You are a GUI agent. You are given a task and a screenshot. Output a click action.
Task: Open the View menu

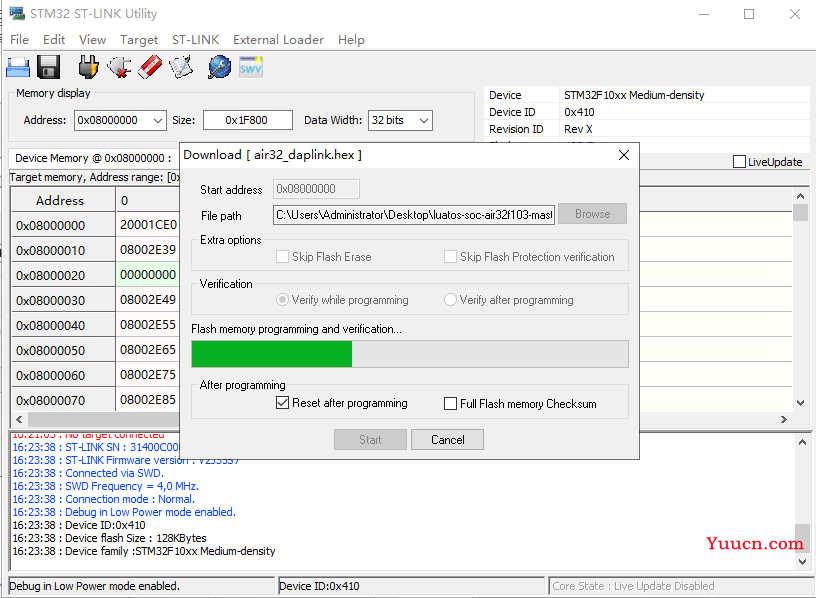(92, 40)
